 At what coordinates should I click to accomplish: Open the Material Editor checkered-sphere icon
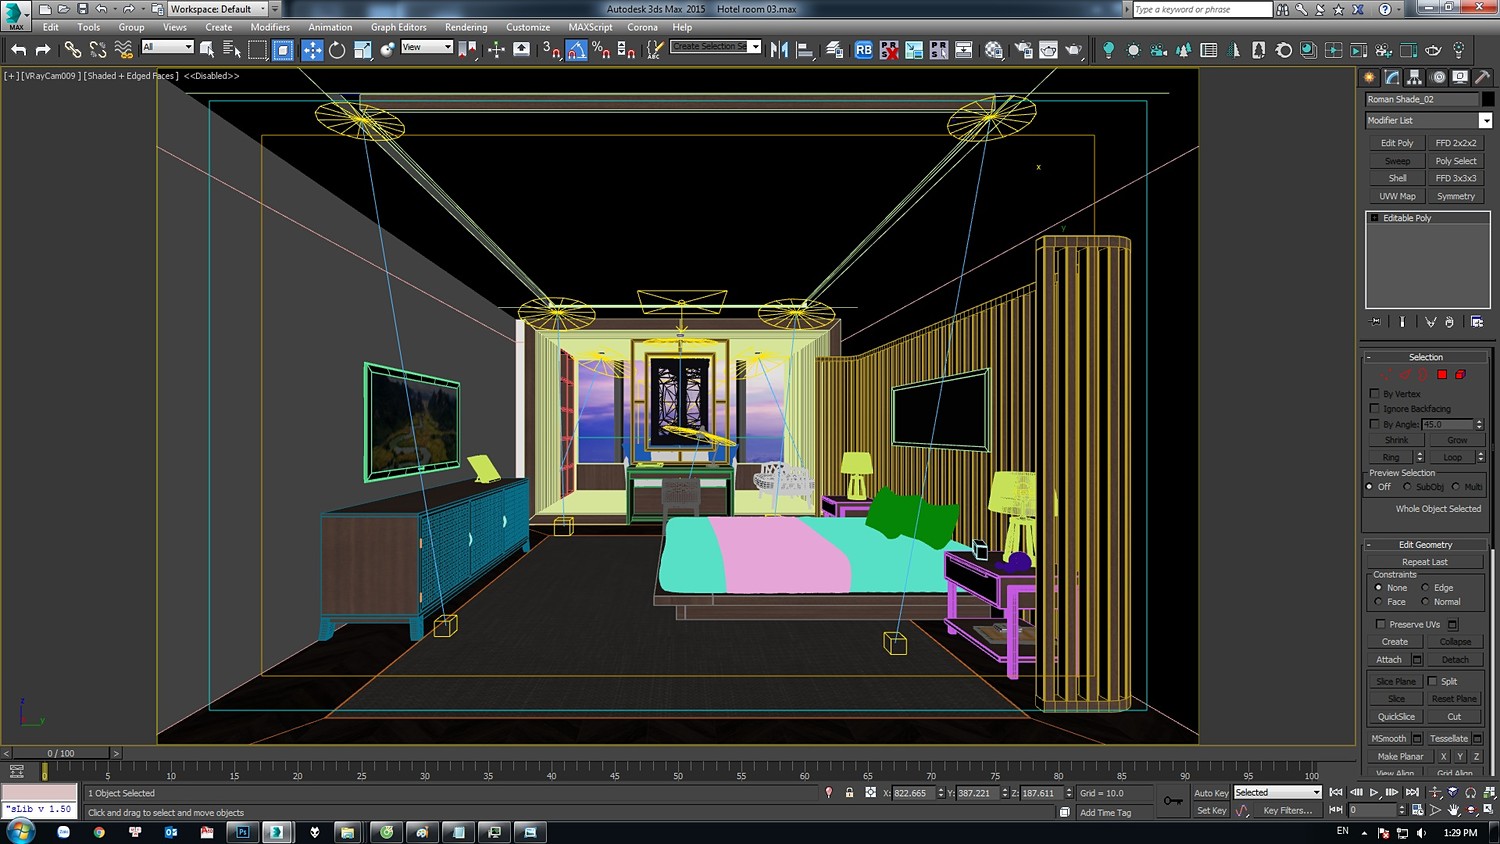(x=994, y=49)
